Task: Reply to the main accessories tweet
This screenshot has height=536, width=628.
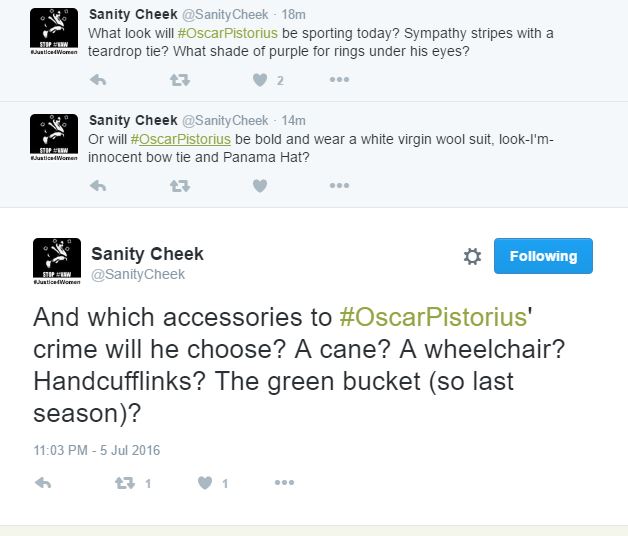Action: 43,483
